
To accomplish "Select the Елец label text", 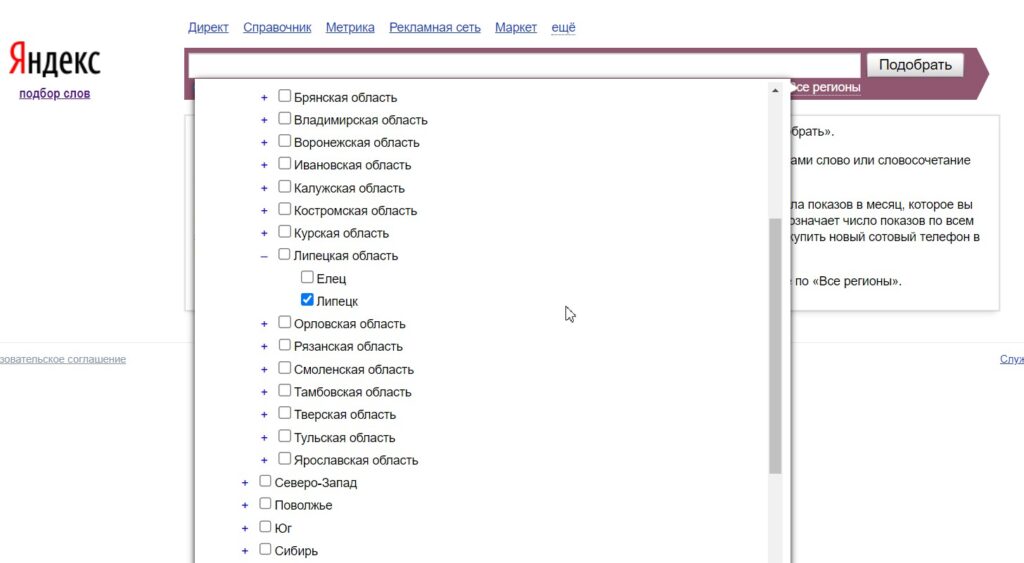I will 331,279.
